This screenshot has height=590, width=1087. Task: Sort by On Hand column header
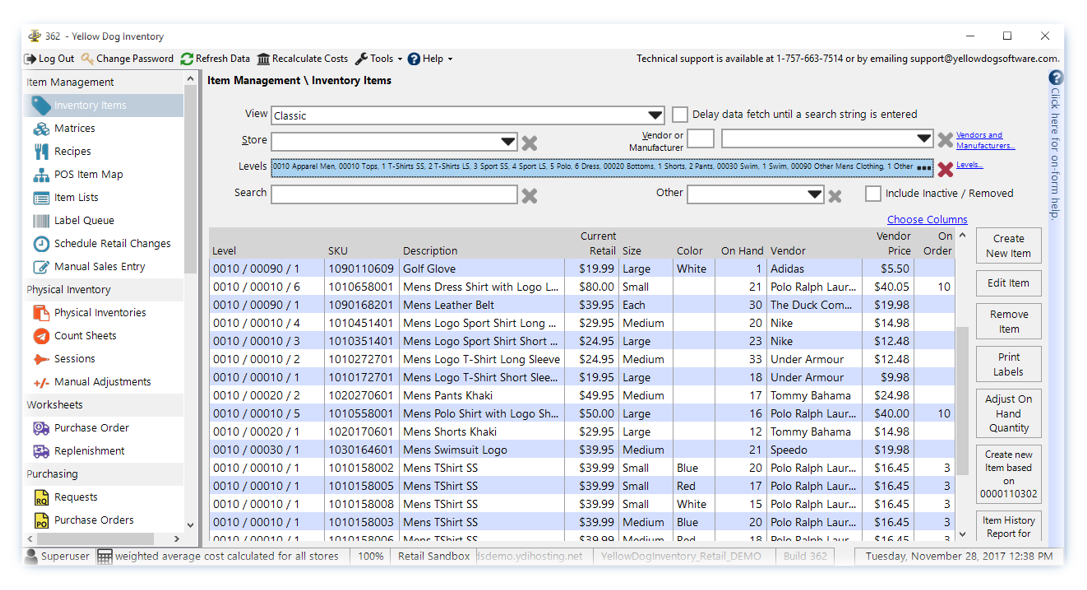coord(742,251)
